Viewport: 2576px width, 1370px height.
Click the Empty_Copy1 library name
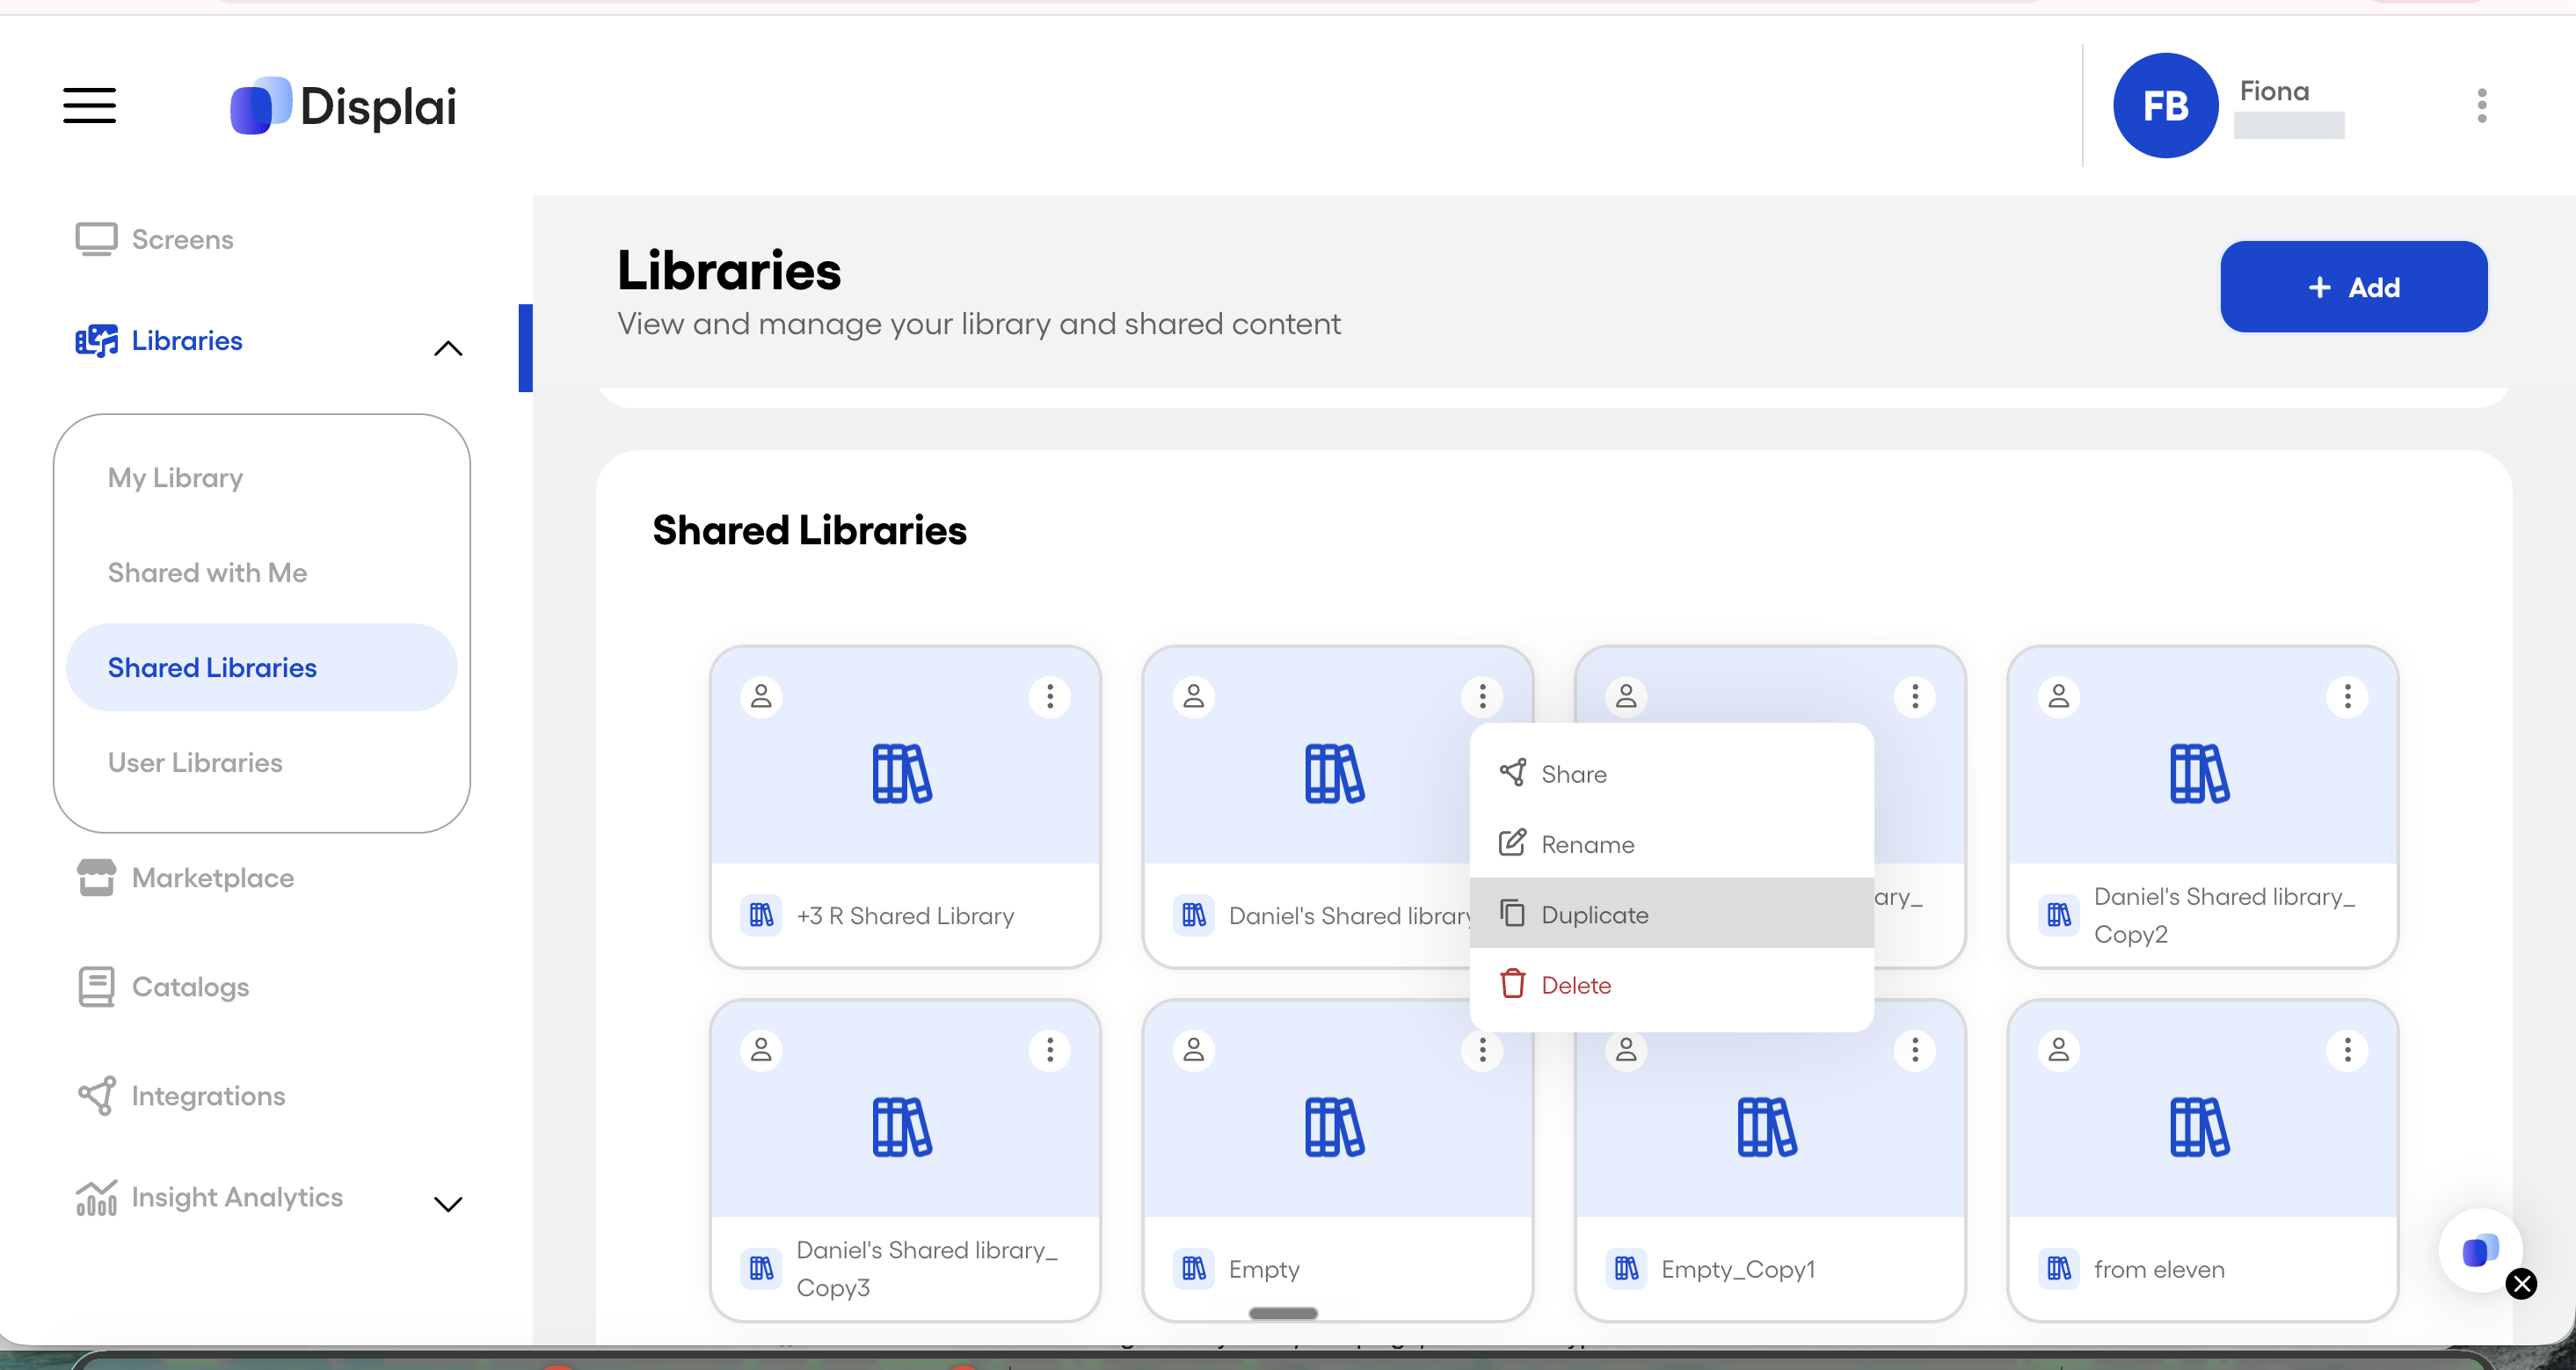1737,1269
